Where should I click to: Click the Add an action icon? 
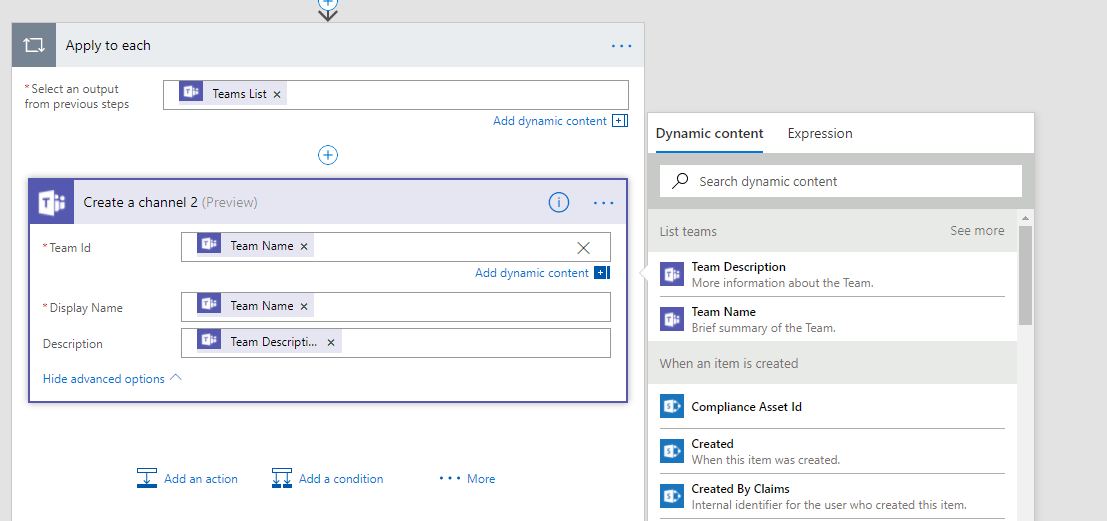tap(147, 478)
